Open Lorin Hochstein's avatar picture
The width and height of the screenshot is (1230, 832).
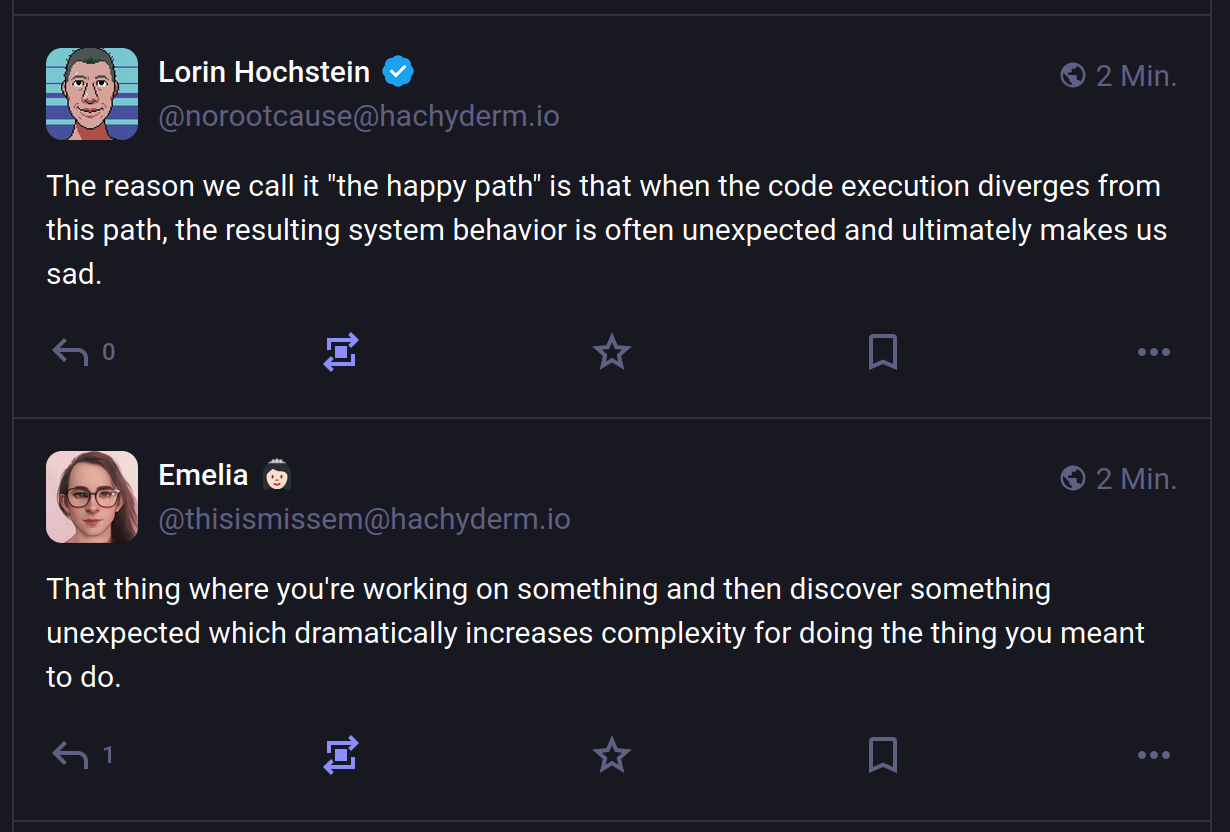pos(92,94)
